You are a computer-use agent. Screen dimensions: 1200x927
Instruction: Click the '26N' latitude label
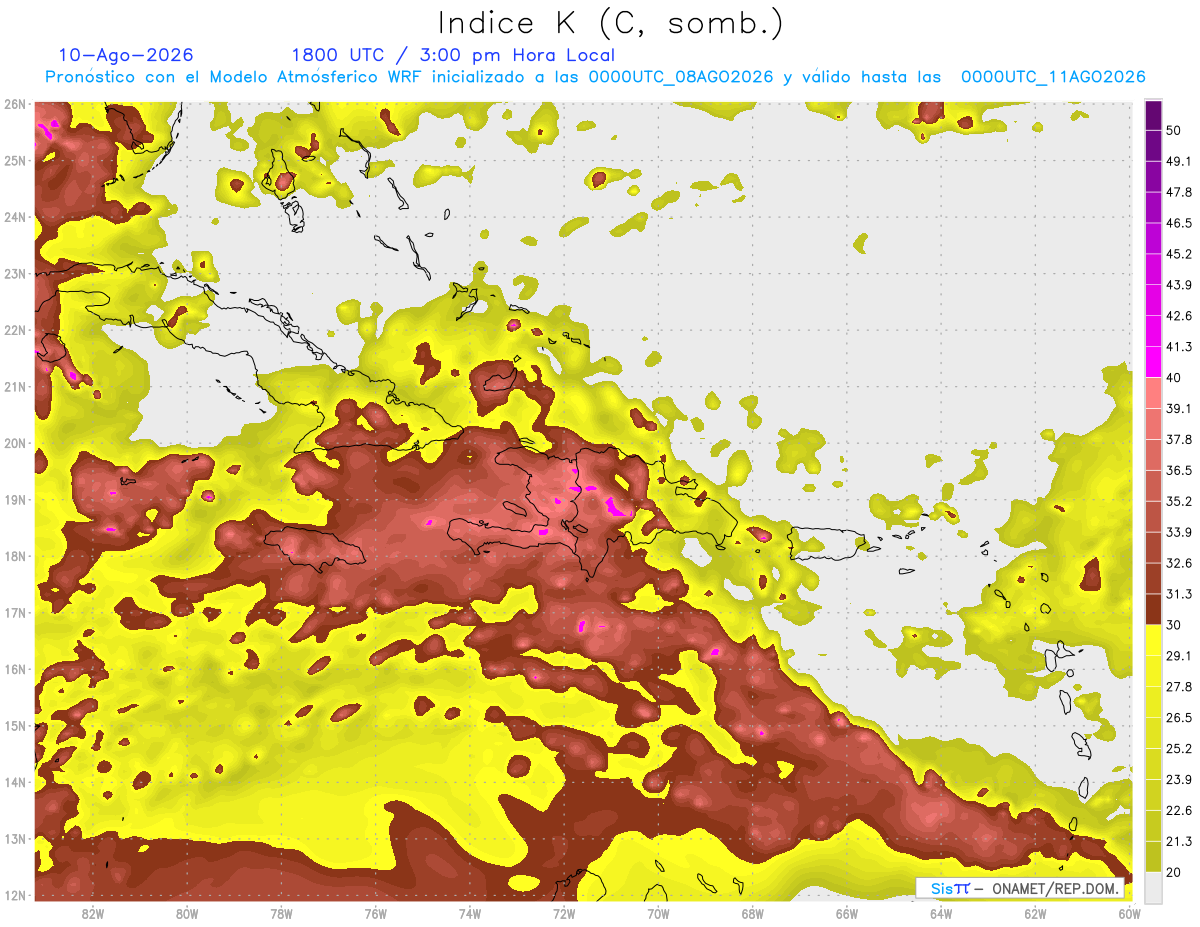pyautogui.click(x=15, y=104)
